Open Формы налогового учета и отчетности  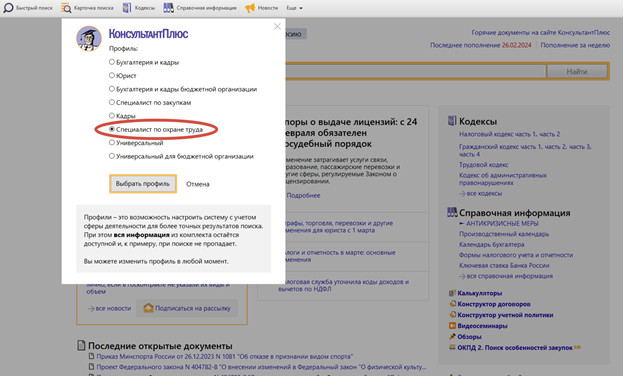point(516,255)
